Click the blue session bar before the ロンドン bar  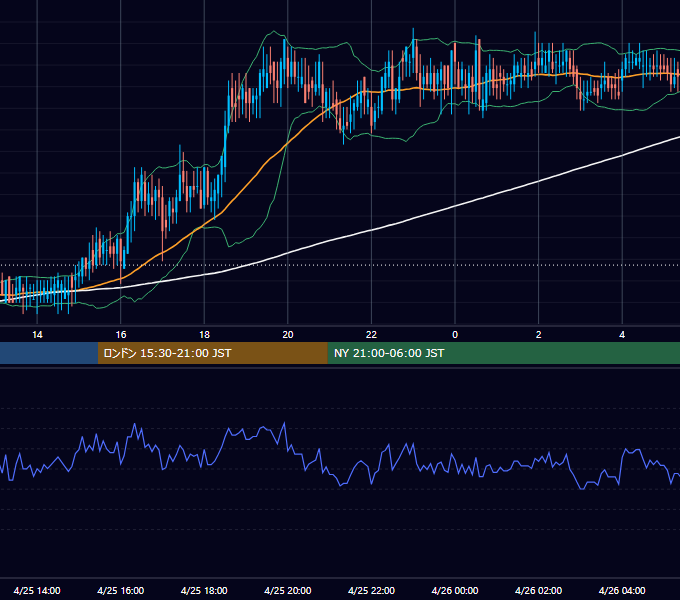(49, 353)
